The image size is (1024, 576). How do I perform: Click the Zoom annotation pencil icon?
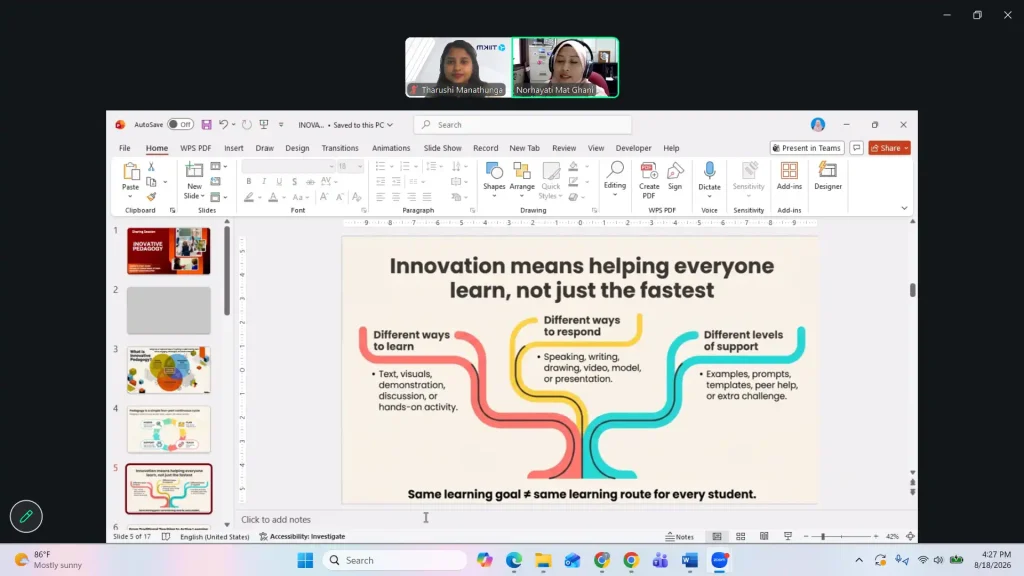coord(26,517)
